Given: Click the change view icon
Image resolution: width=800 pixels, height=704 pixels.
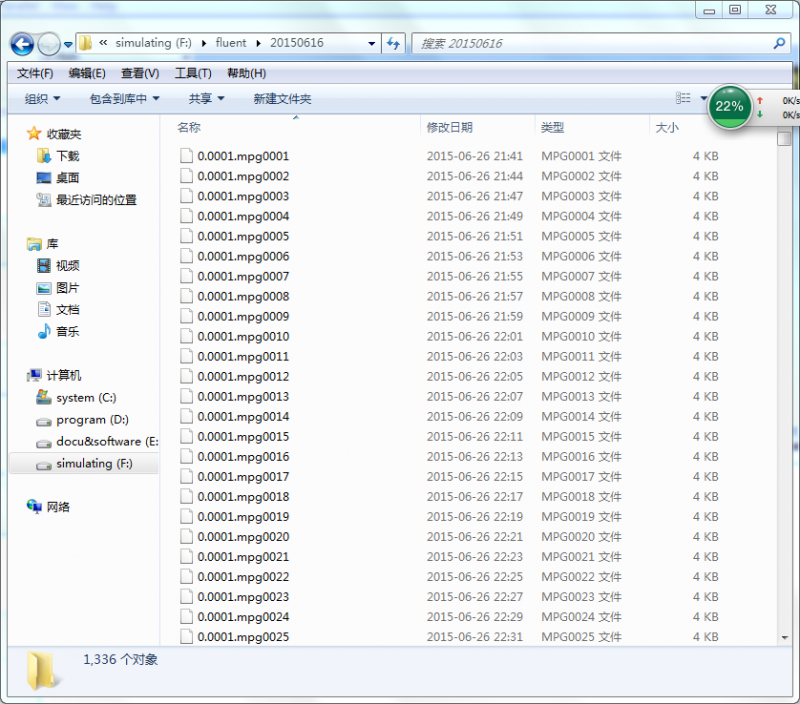Looking at the screenshot, I should click(683, 98).
